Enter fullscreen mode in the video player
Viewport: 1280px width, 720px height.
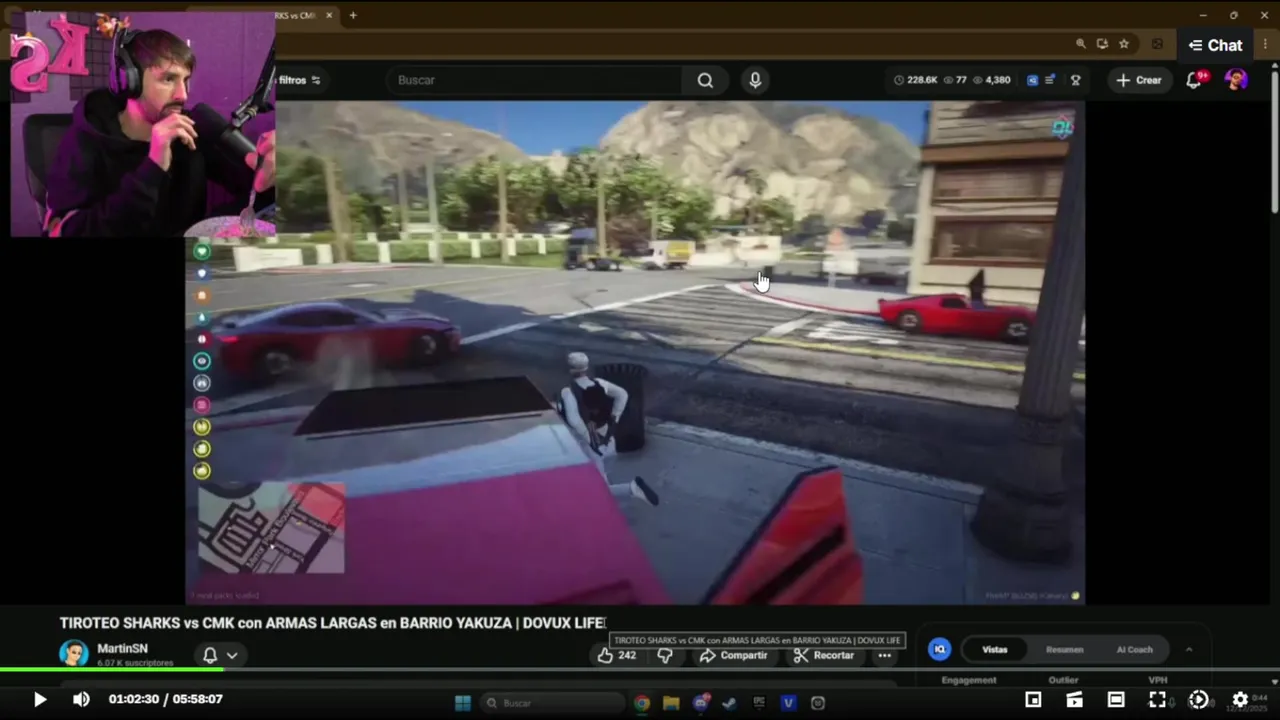tap(1157, 699)
